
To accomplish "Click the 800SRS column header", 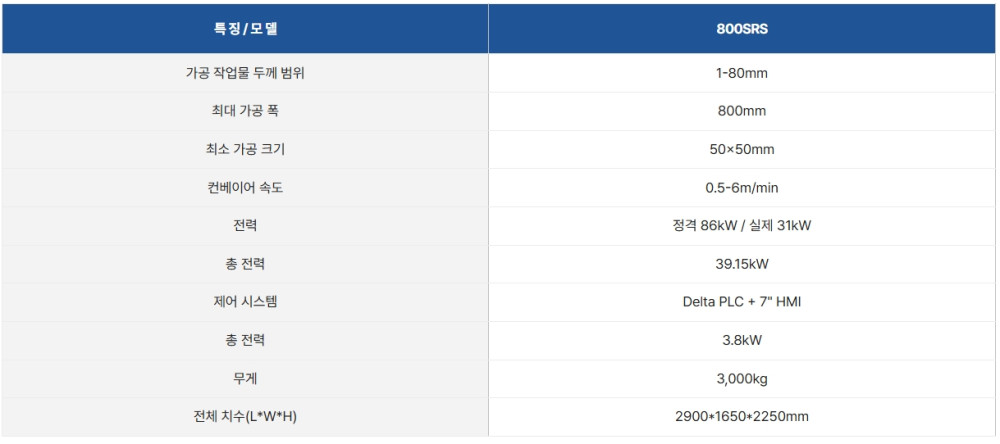I will [742, 29].
